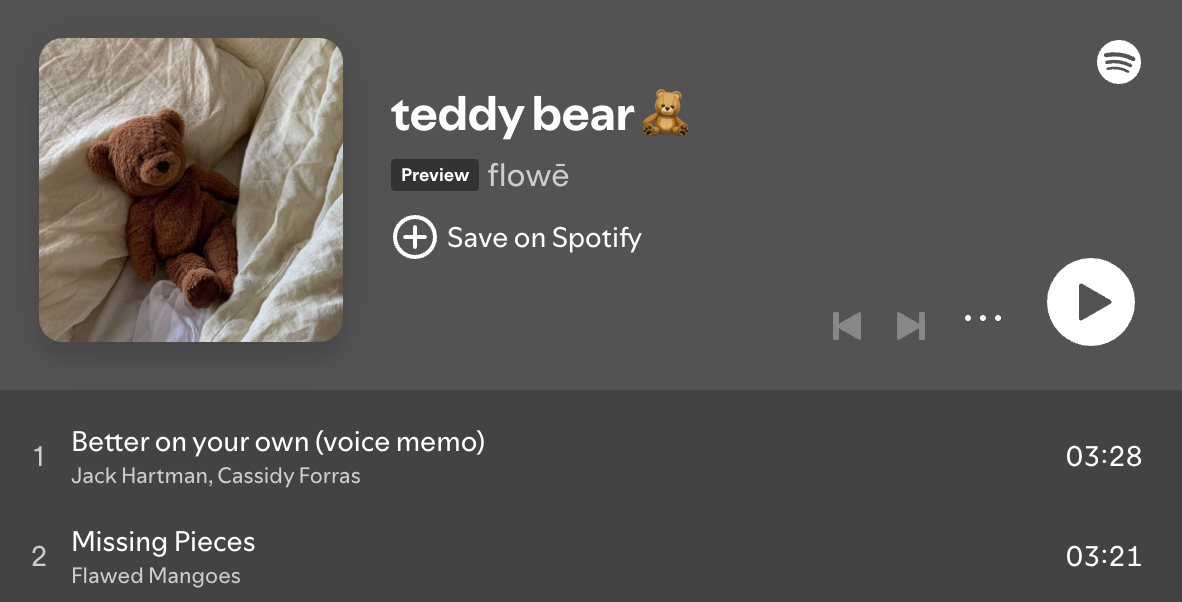Click the teddy bear emoji in title

[x=665, y=114]
